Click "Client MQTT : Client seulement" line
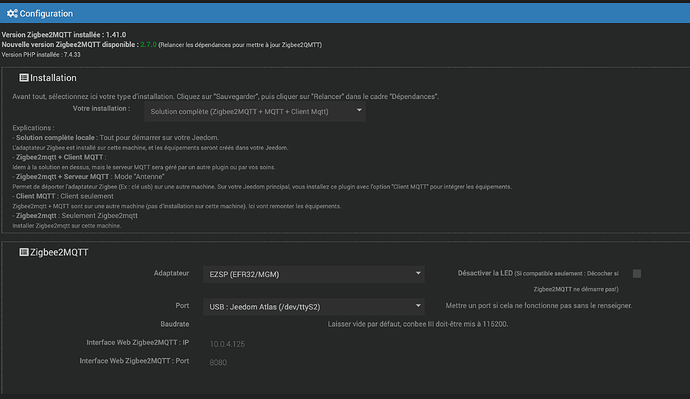The height and width of the screenshot is (399, 690). click(x=63, y=196)
